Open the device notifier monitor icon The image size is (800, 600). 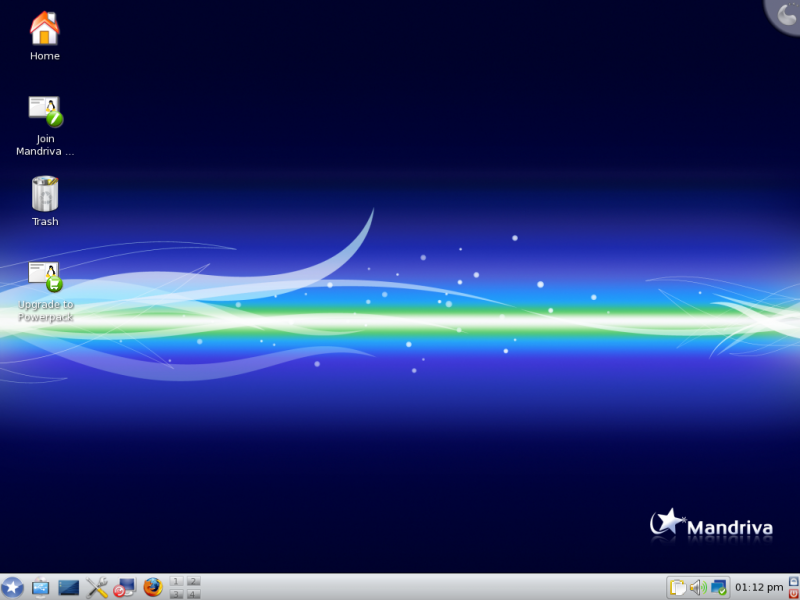click(x=41, y=587)
